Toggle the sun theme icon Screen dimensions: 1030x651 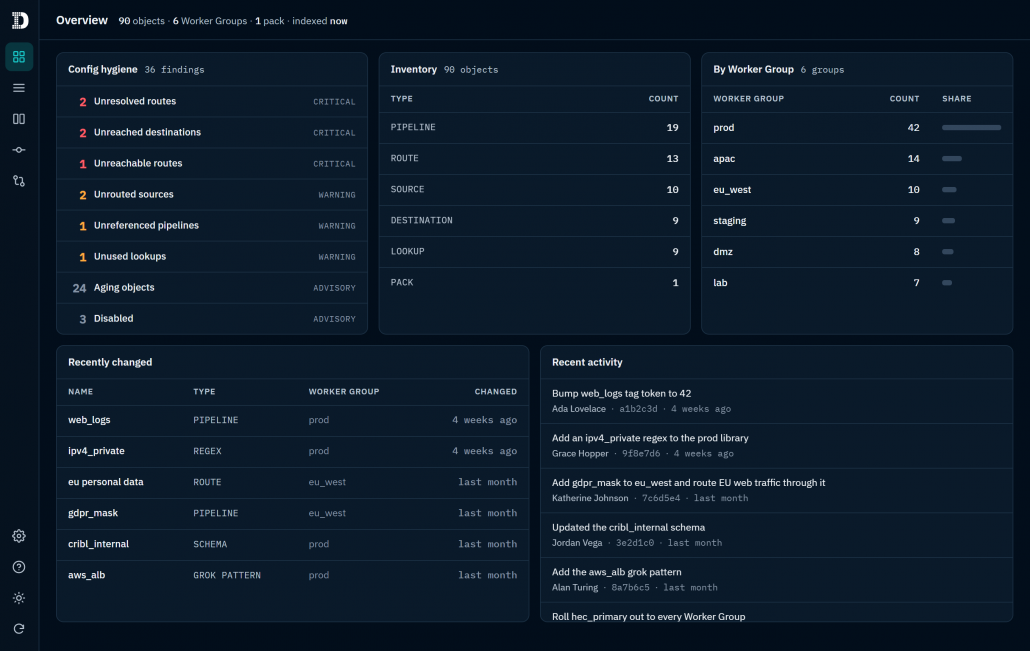(19, 598)
